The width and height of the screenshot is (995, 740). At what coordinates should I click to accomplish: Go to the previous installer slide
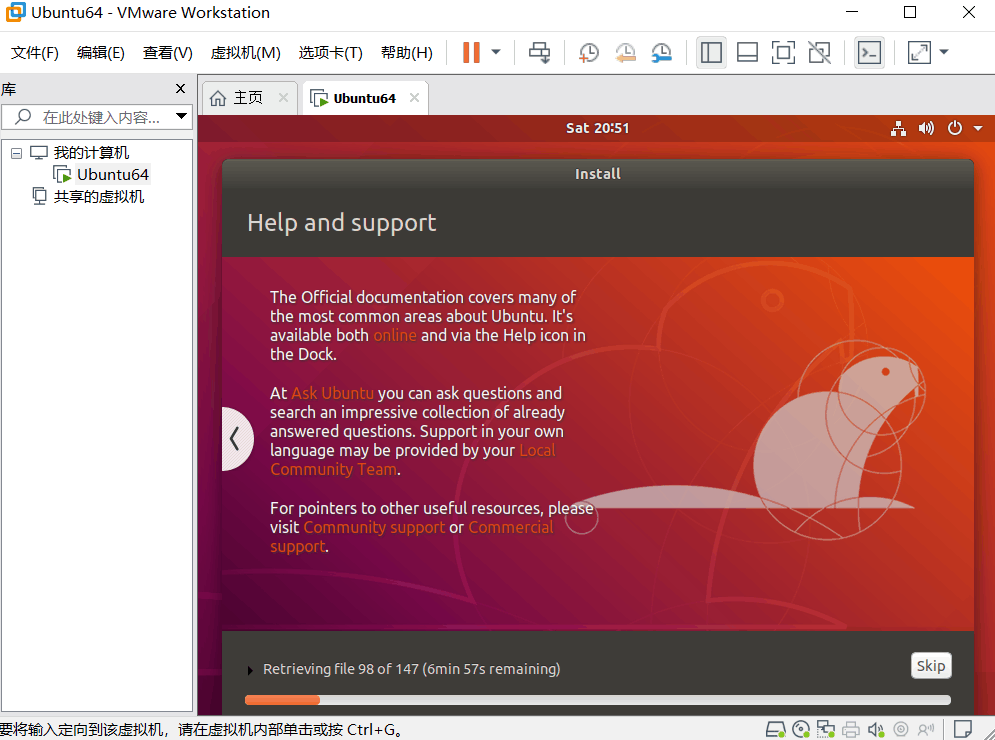[x=237, y=439]
